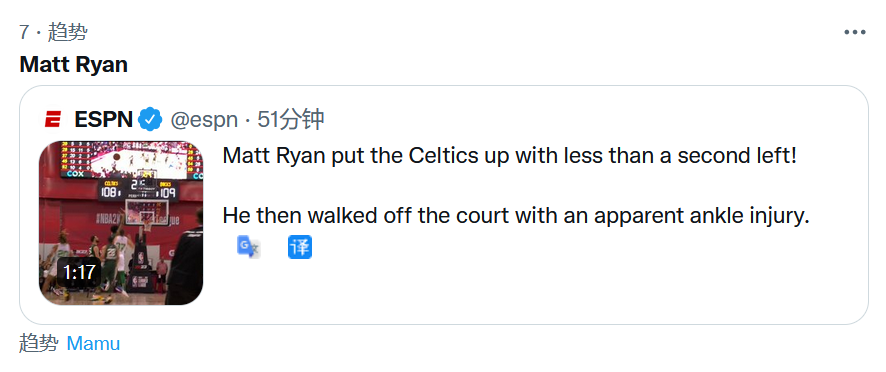Click the 7 · 趋势 ranking label
Viewport: 886px width, 372px height.
click(x=53, y=32)
